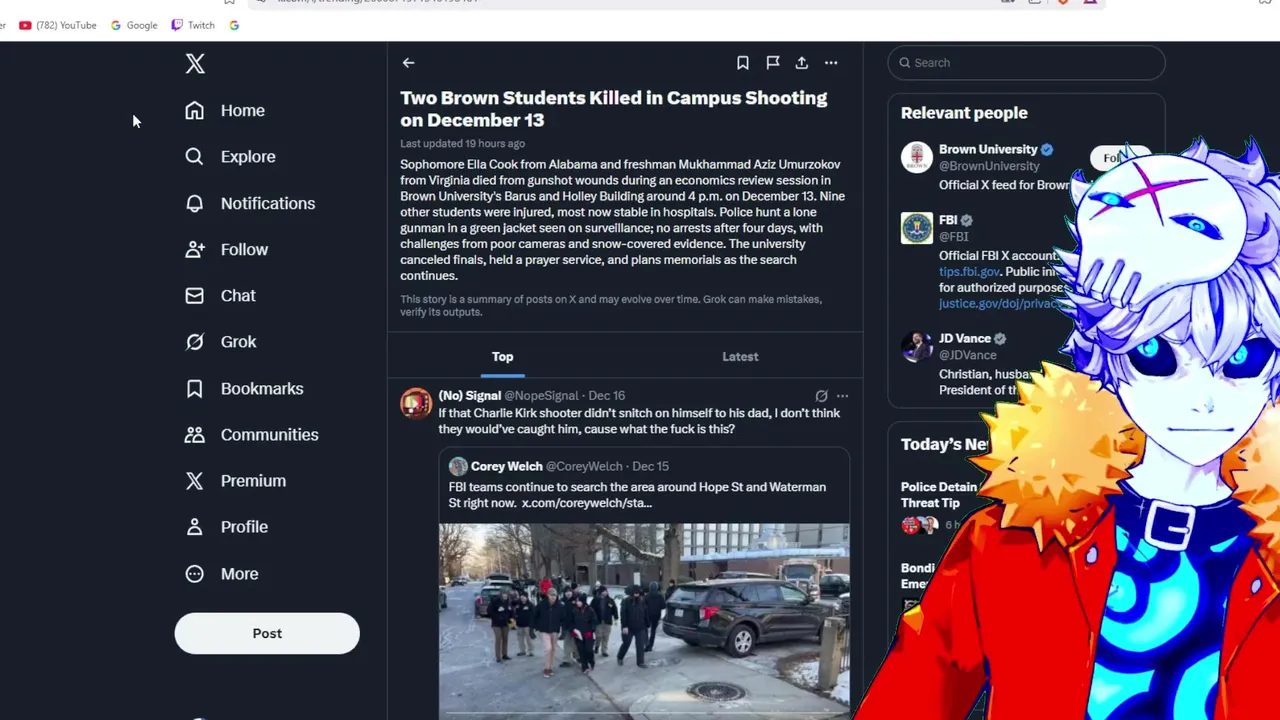Click the JD Vance avatar
The image size is (1280, 720).
[x=917, y=347]
